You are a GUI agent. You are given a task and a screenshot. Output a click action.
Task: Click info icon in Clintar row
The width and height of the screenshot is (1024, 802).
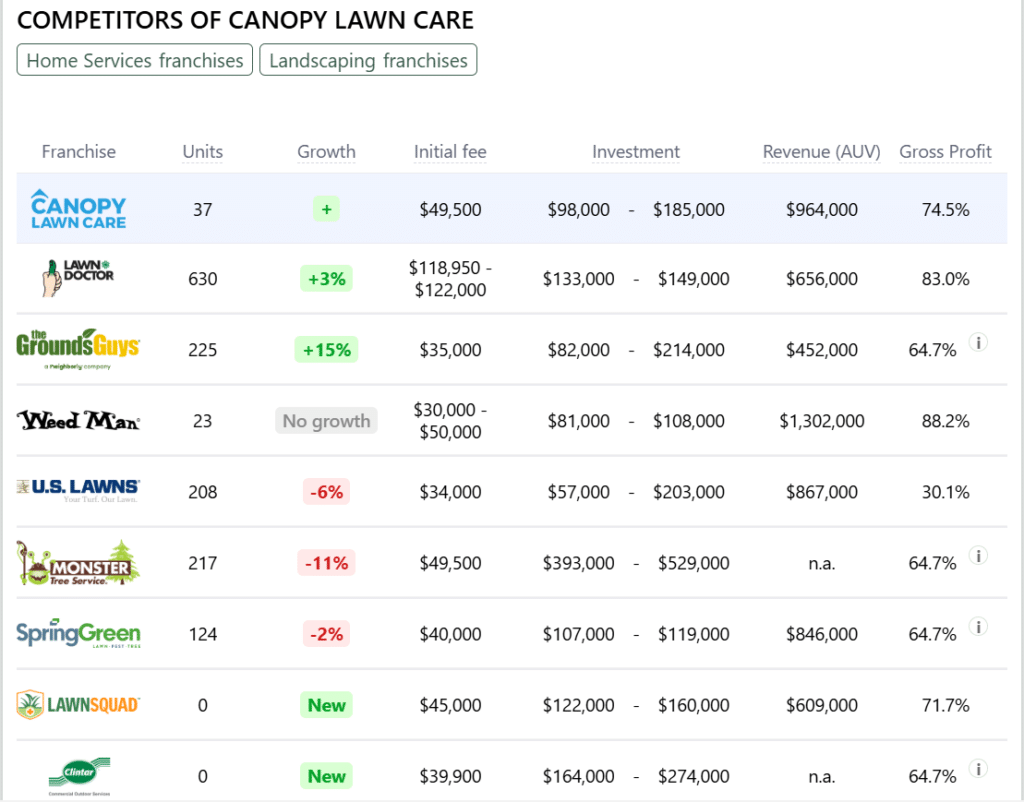[978, 769]
